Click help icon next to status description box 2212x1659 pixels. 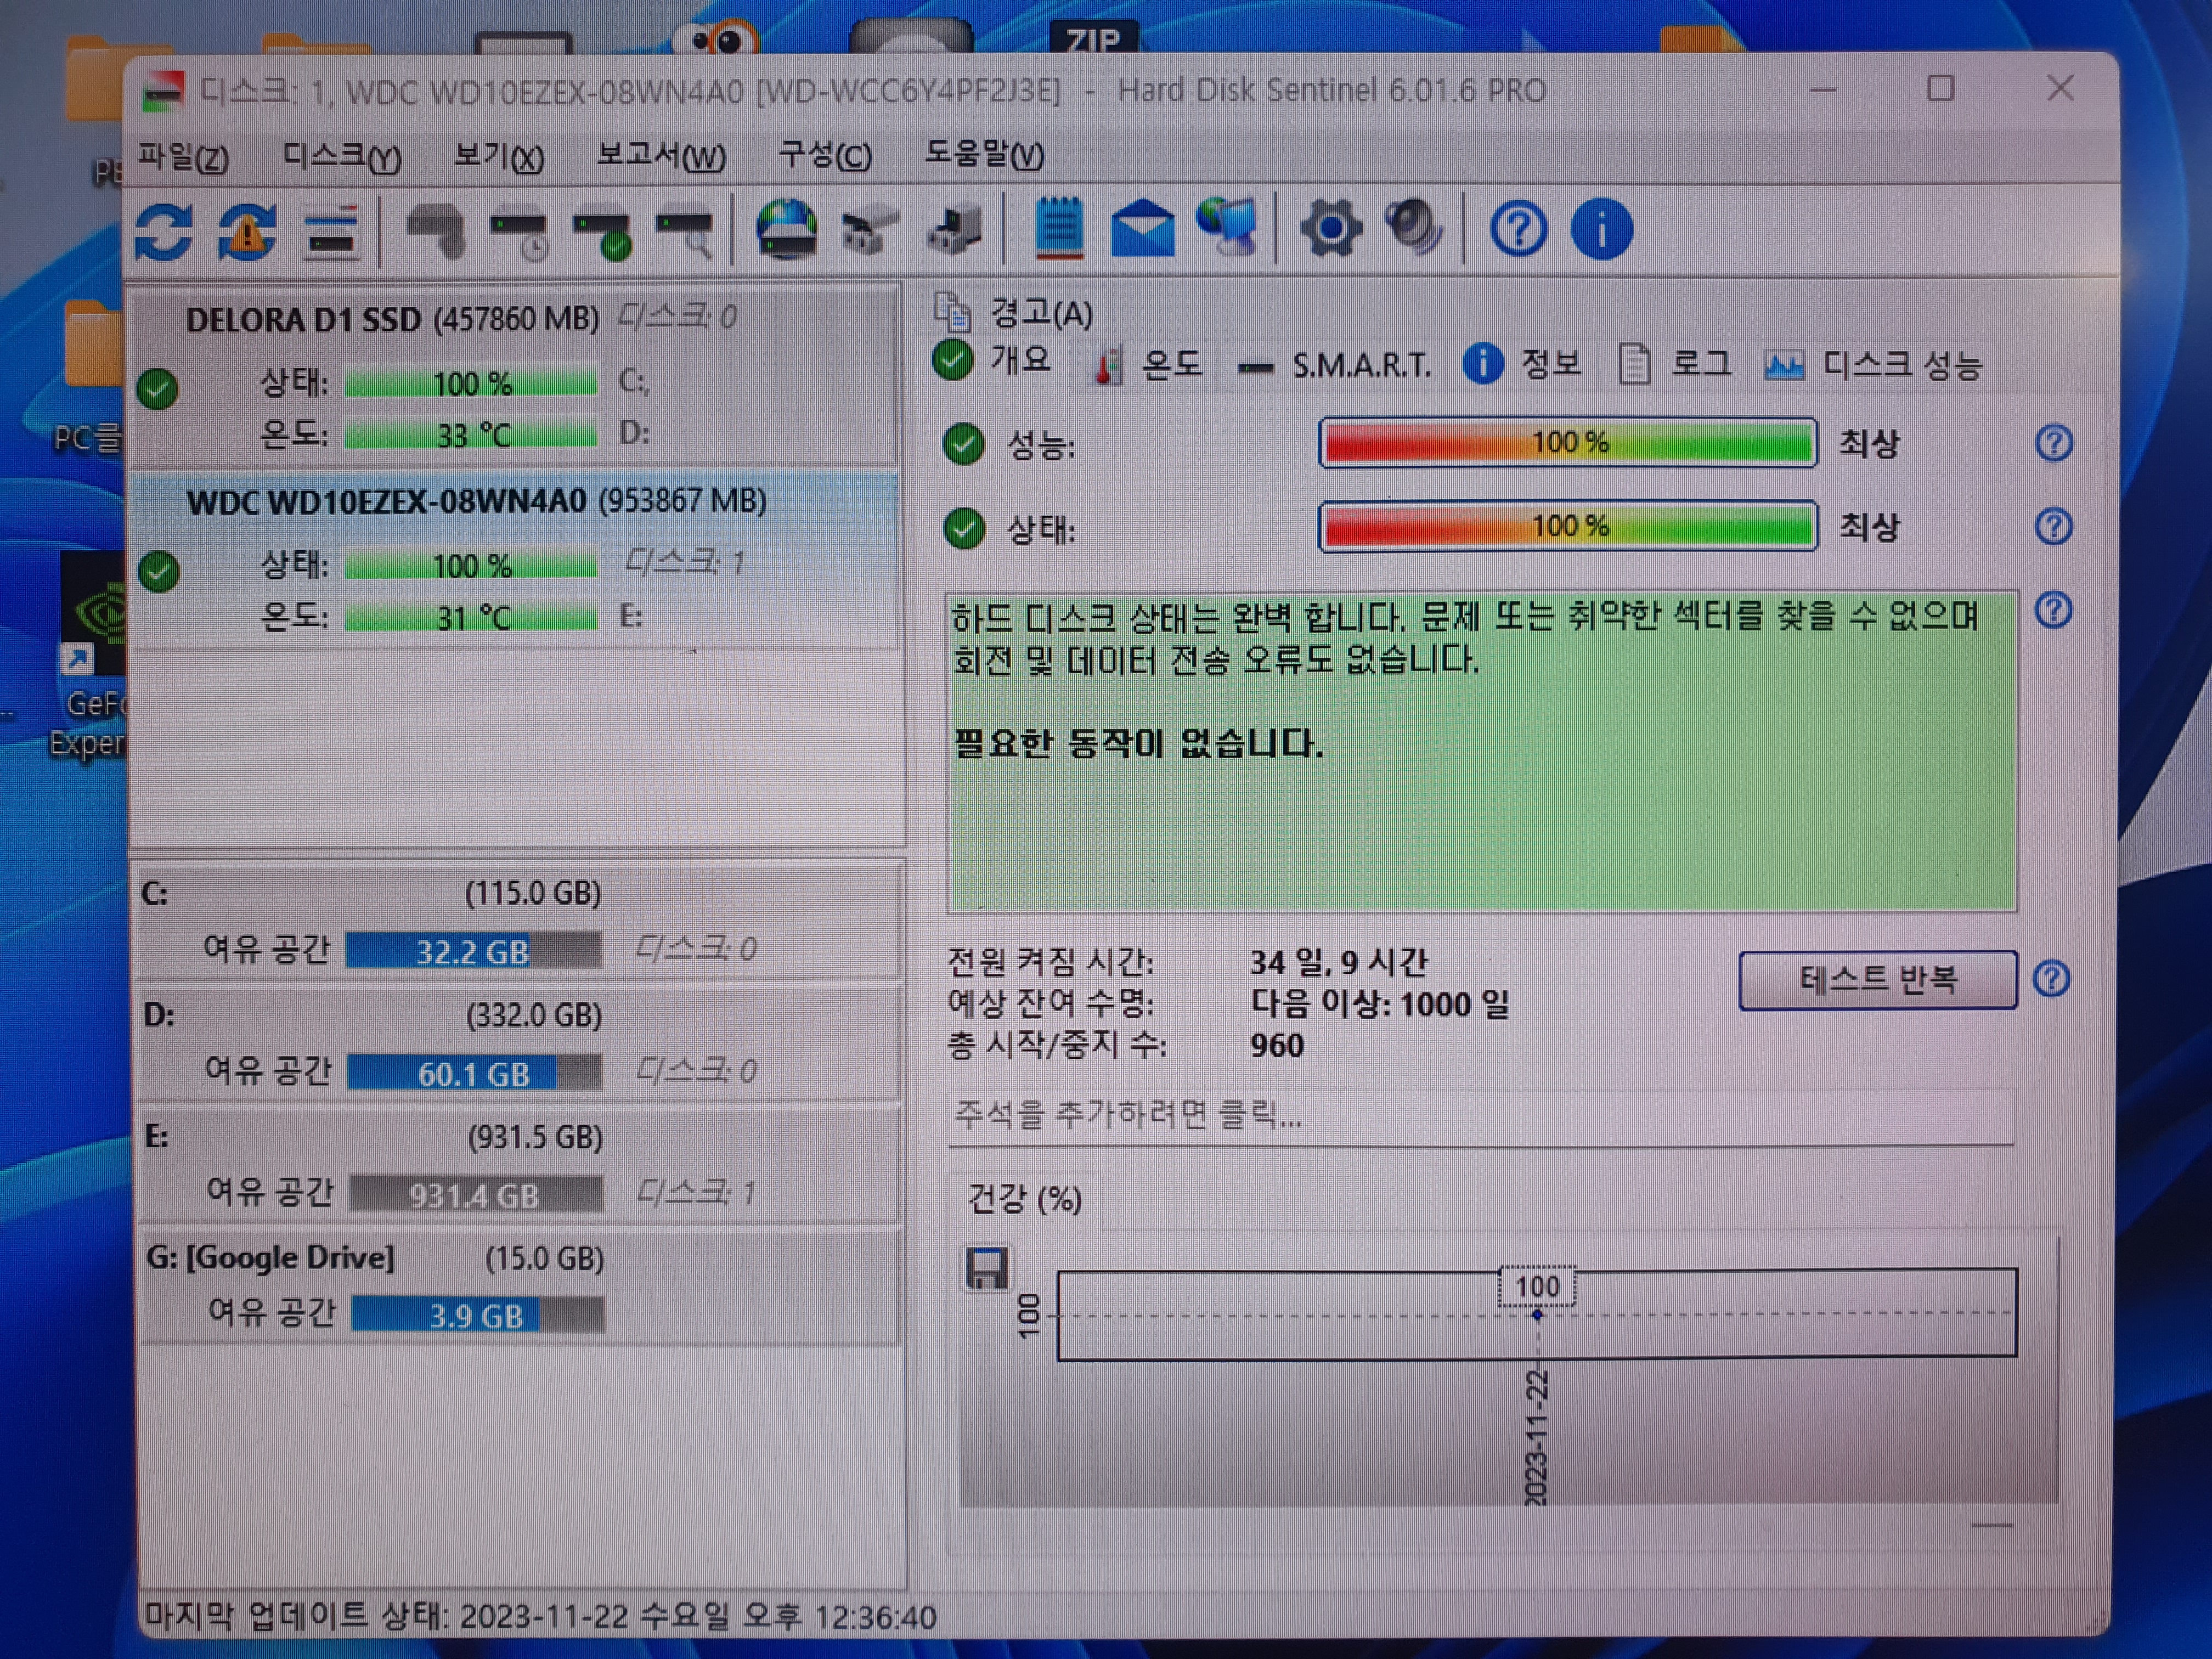point(2054,610)
